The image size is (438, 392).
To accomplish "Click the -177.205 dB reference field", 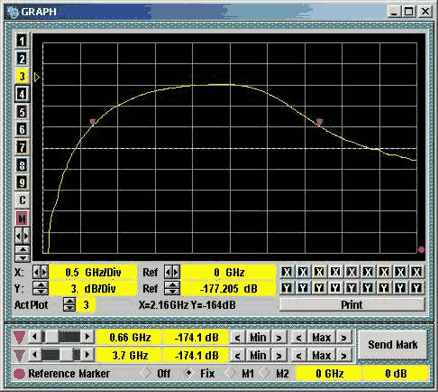I will (x=229, y=288).
